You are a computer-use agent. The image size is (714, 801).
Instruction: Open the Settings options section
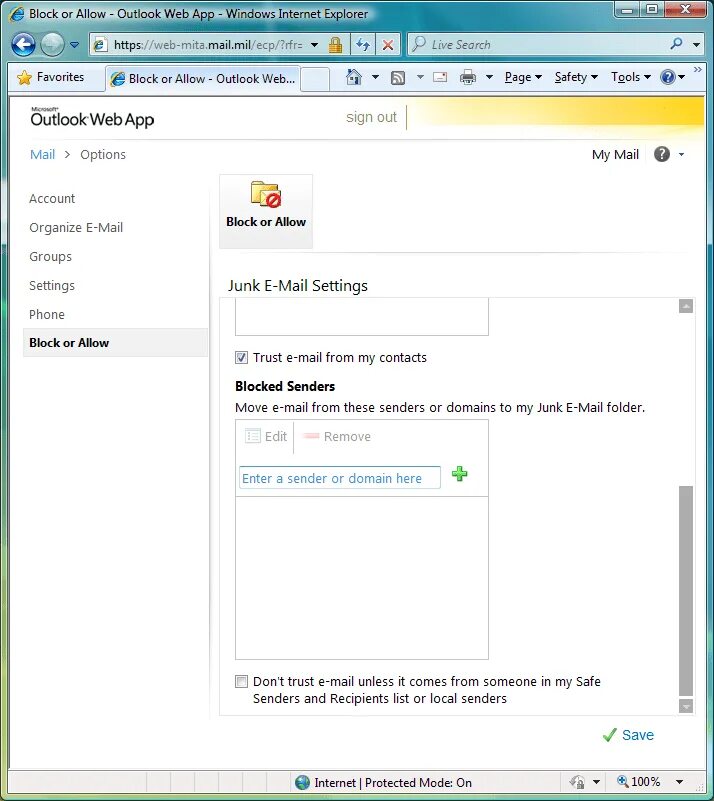pos(52,286)
